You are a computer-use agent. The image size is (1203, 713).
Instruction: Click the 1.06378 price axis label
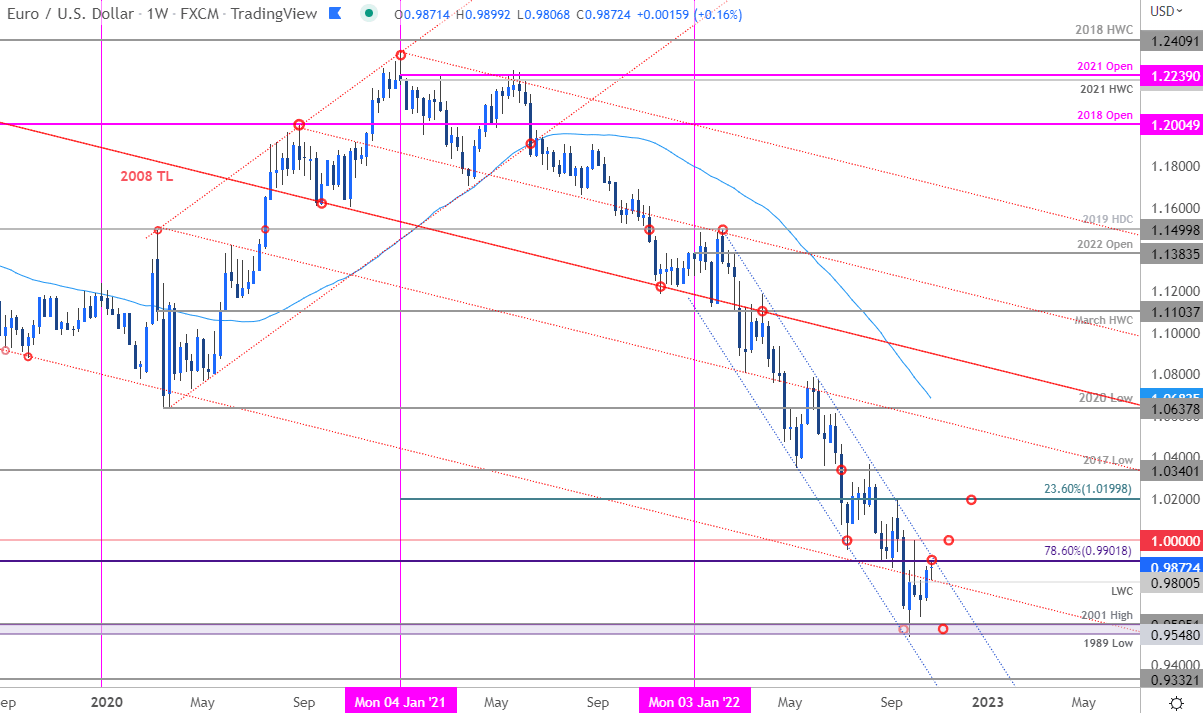1172,408
